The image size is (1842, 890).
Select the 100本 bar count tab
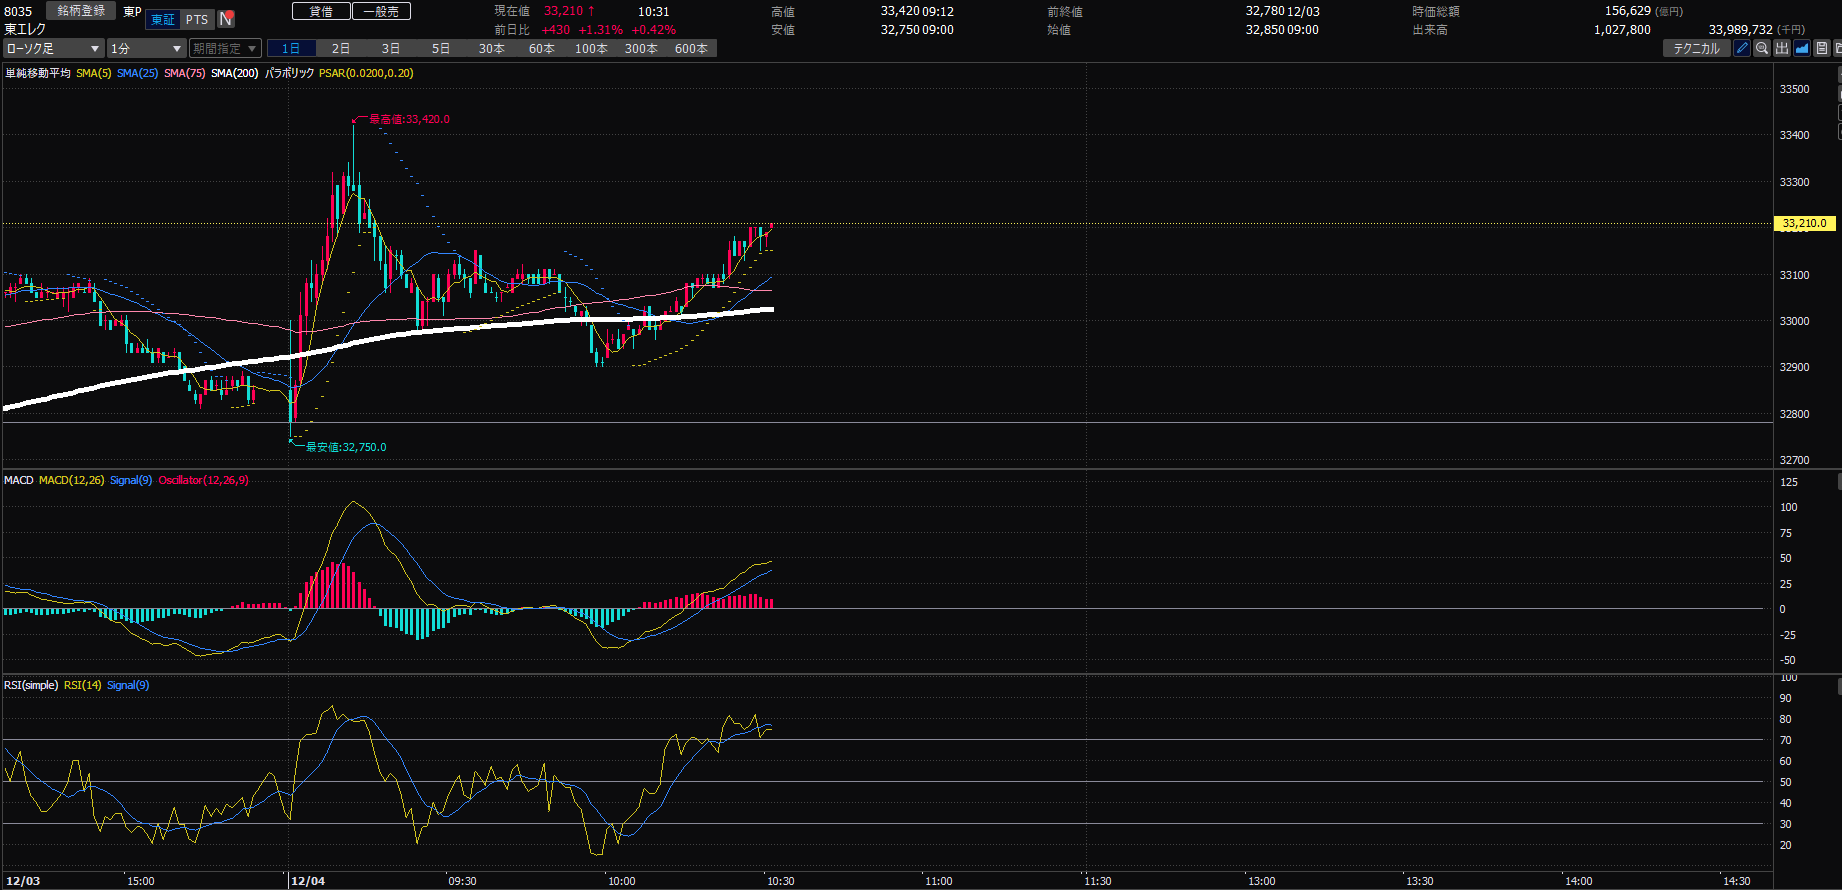[x=591, y=48]
